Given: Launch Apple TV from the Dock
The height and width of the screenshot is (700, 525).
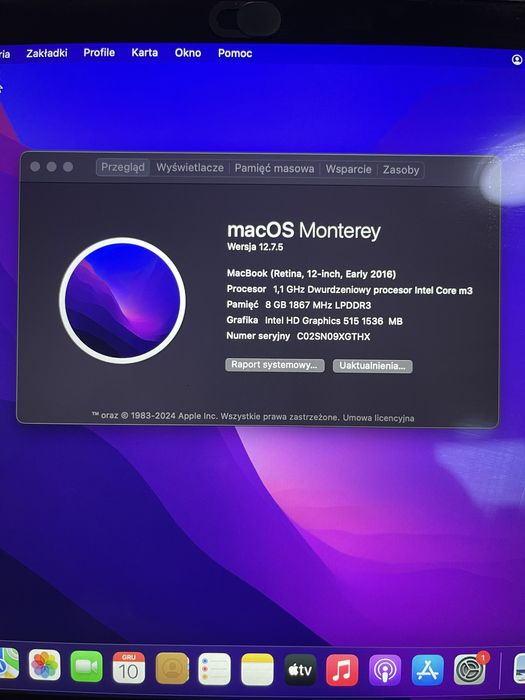Looking at the screenshot, I should point(300,670).
